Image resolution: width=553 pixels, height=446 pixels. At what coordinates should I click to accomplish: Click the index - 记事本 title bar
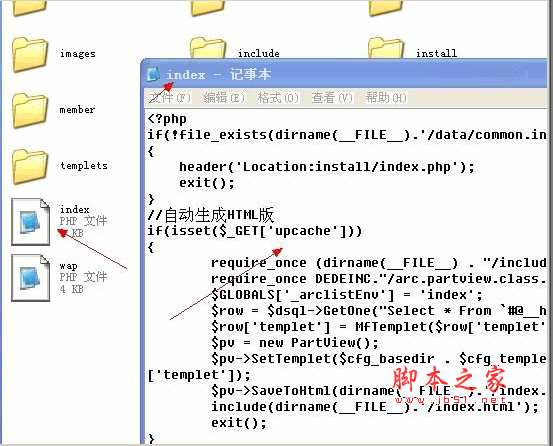pyautogui.click(x=346, y=74)
